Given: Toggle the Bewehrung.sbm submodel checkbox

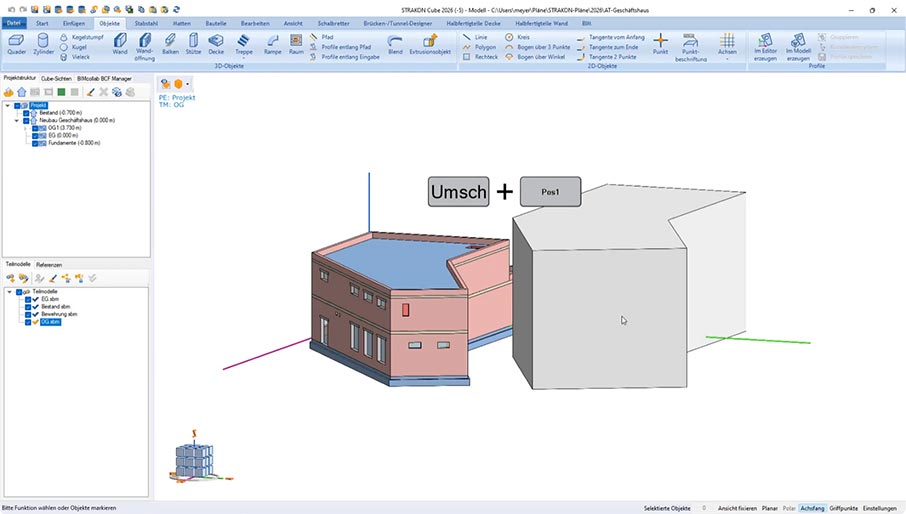Looking at the screenshot, I should pos(29,314).
